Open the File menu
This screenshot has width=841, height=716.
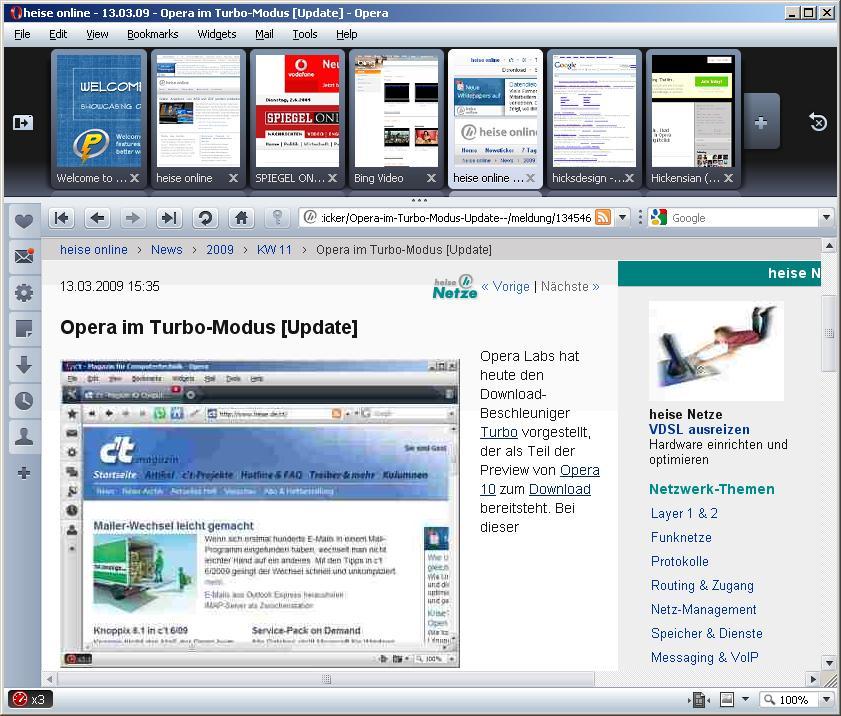(22, 34)
